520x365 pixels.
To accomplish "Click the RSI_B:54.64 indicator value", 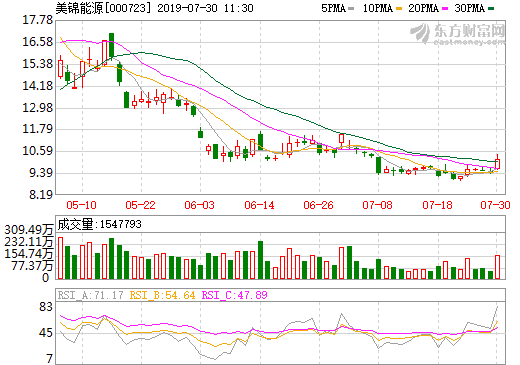I will pyautogui.click(x=162, y=295).
